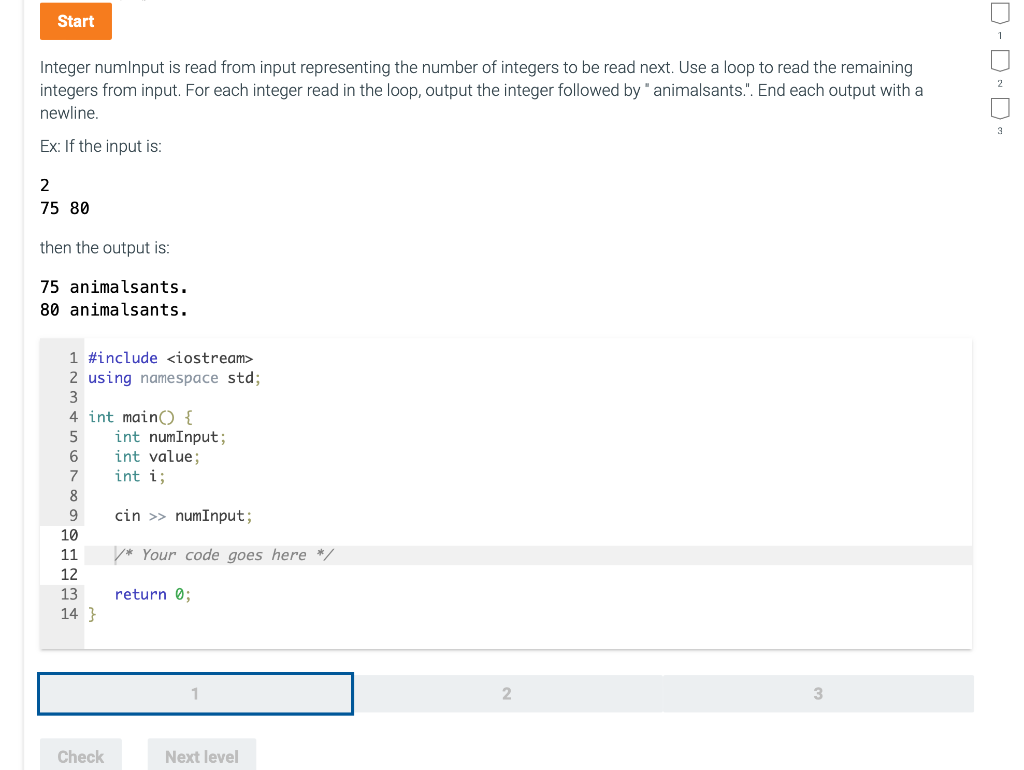This screenshot has height=770, width=1024.
Task: Switch to level tab 3
Action: pyautogui.click(x=818, y=692)
